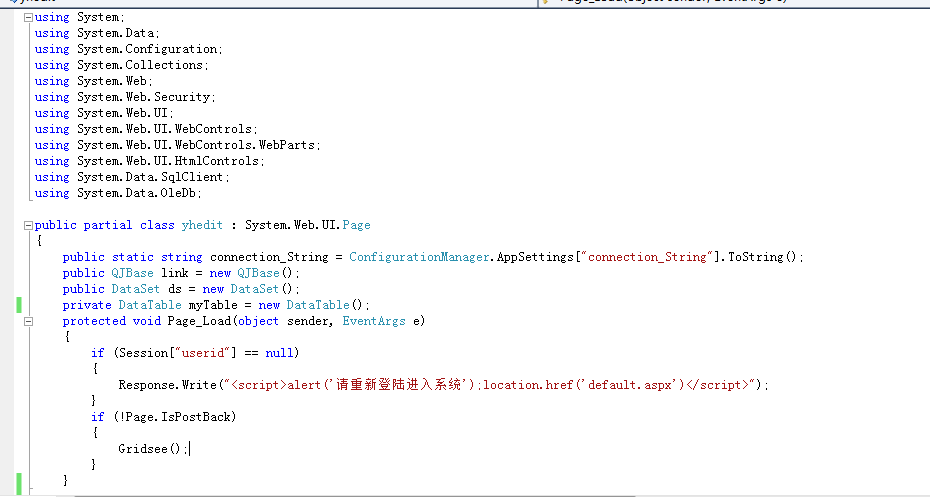
Task: Click 'Security' in System.Web.Security
Action: tap(182, 97)
